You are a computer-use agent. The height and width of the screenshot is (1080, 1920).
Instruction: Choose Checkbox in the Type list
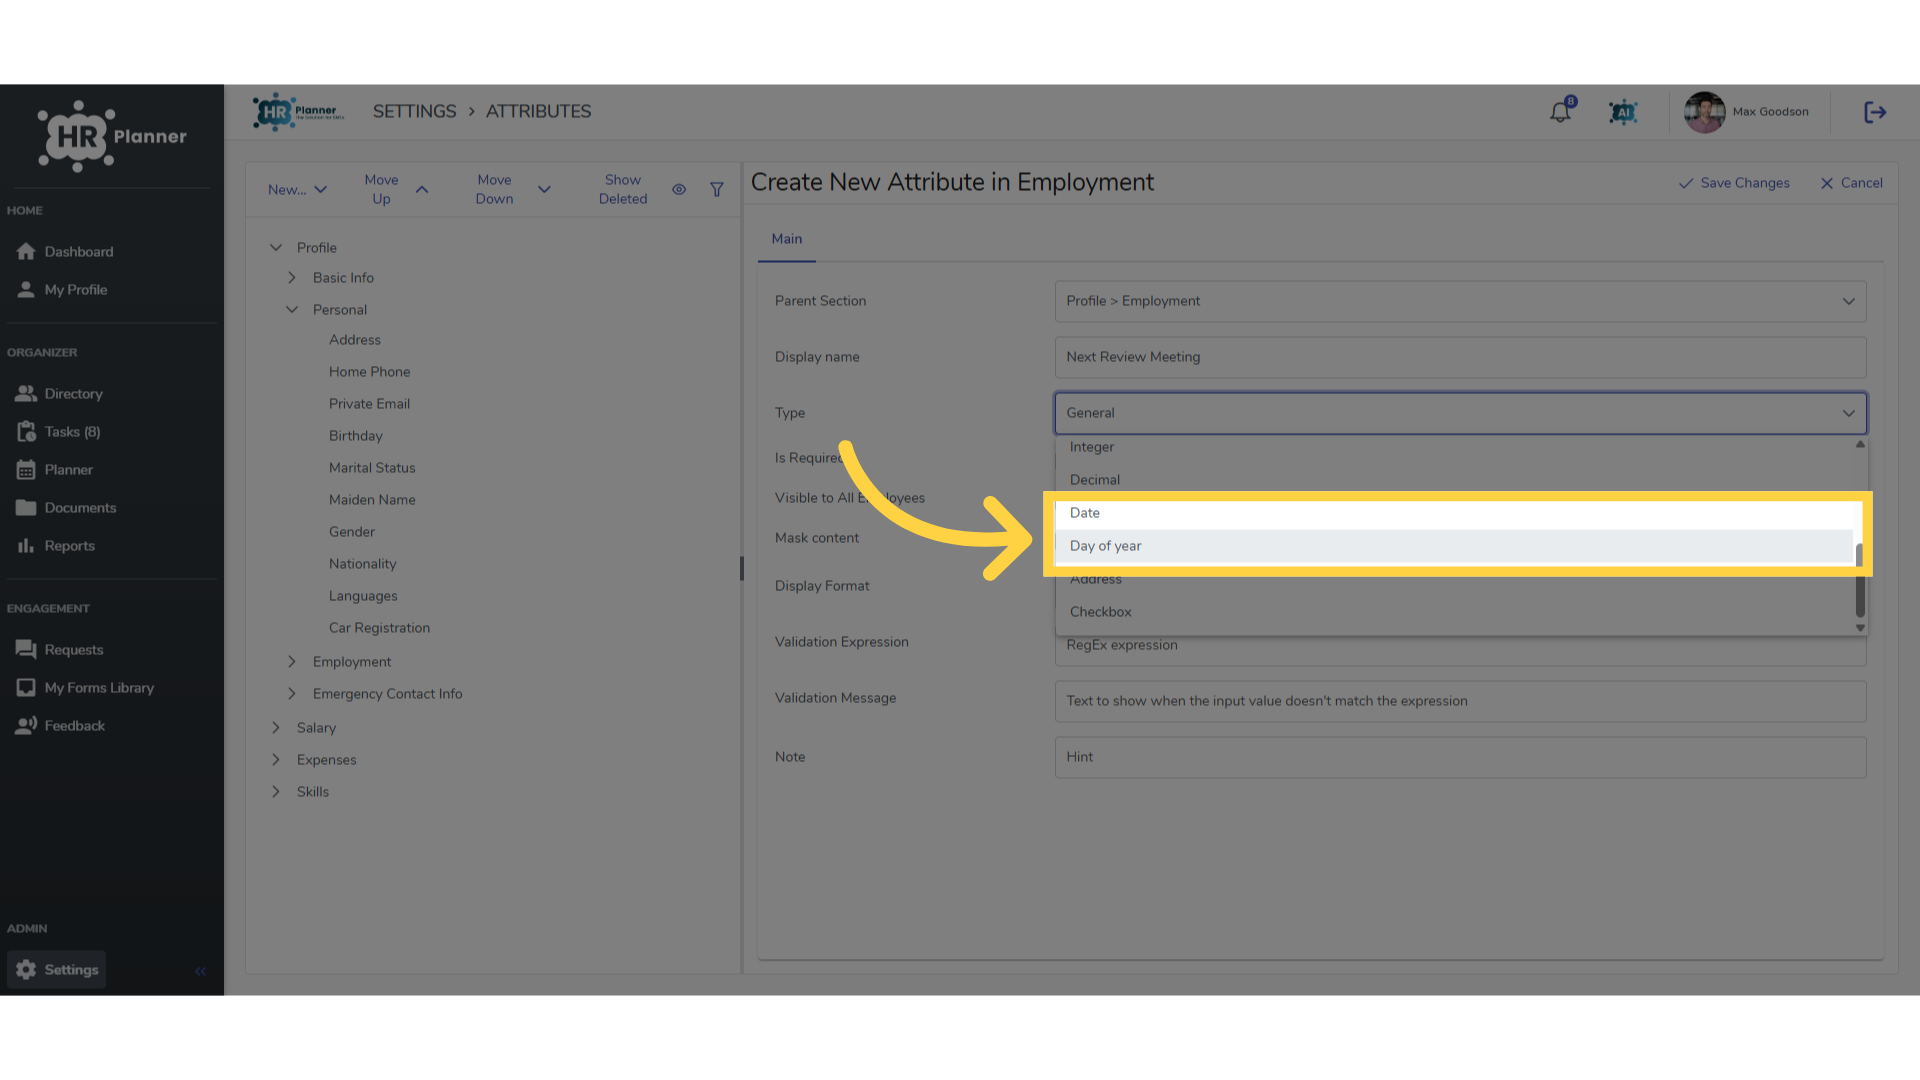(x=1455, y=612)
